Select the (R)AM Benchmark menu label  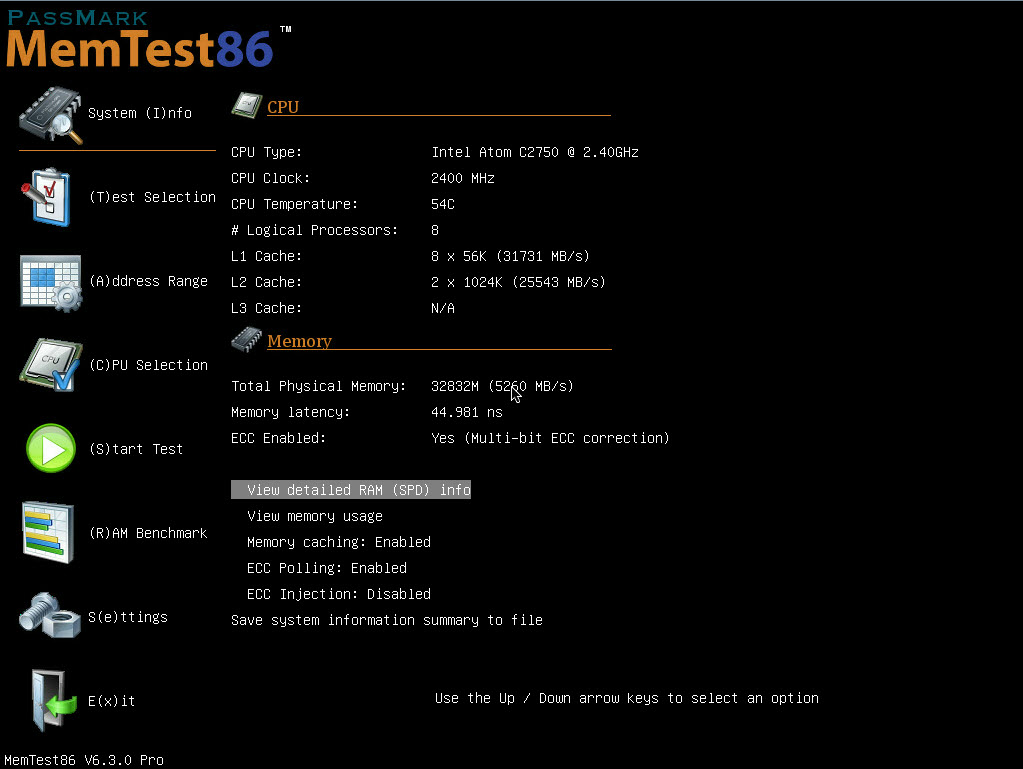(x=148, y=534)
